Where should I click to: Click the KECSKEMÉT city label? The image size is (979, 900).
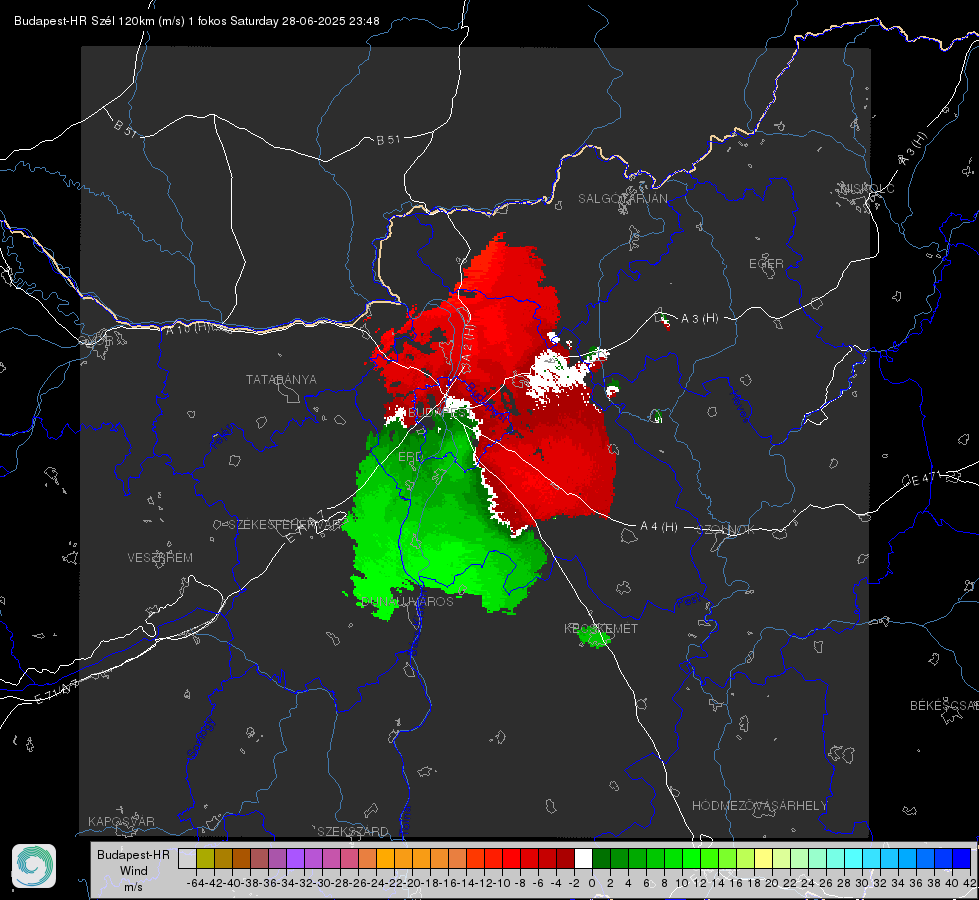[x=601, y=628]
